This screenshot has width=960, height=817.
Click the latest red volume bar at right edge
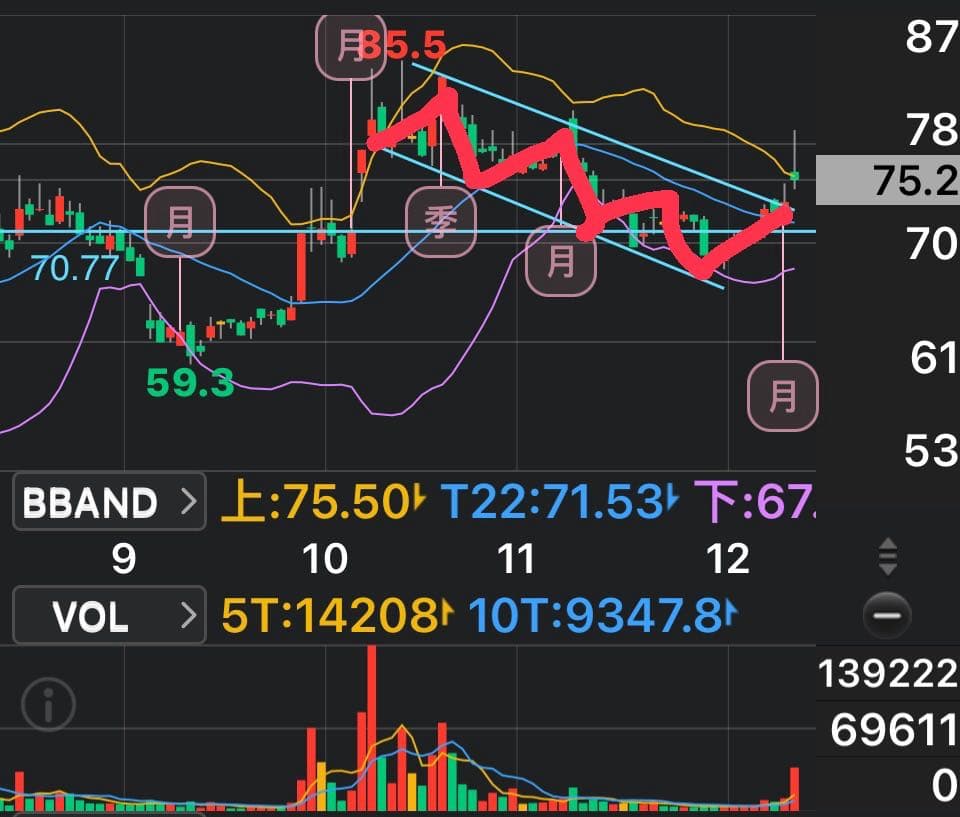click(x=795, y=789)
